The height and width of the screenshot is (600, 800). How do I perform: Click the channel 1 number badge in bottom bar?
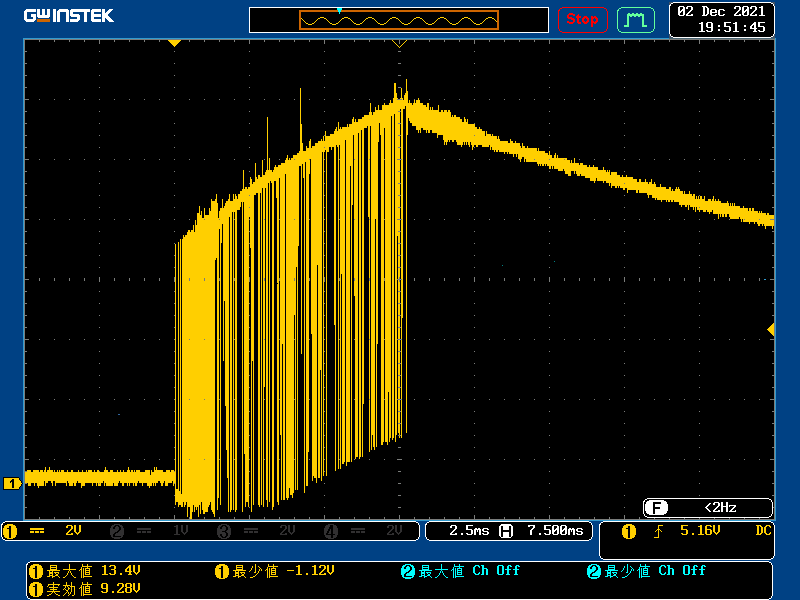pos(10,531)
